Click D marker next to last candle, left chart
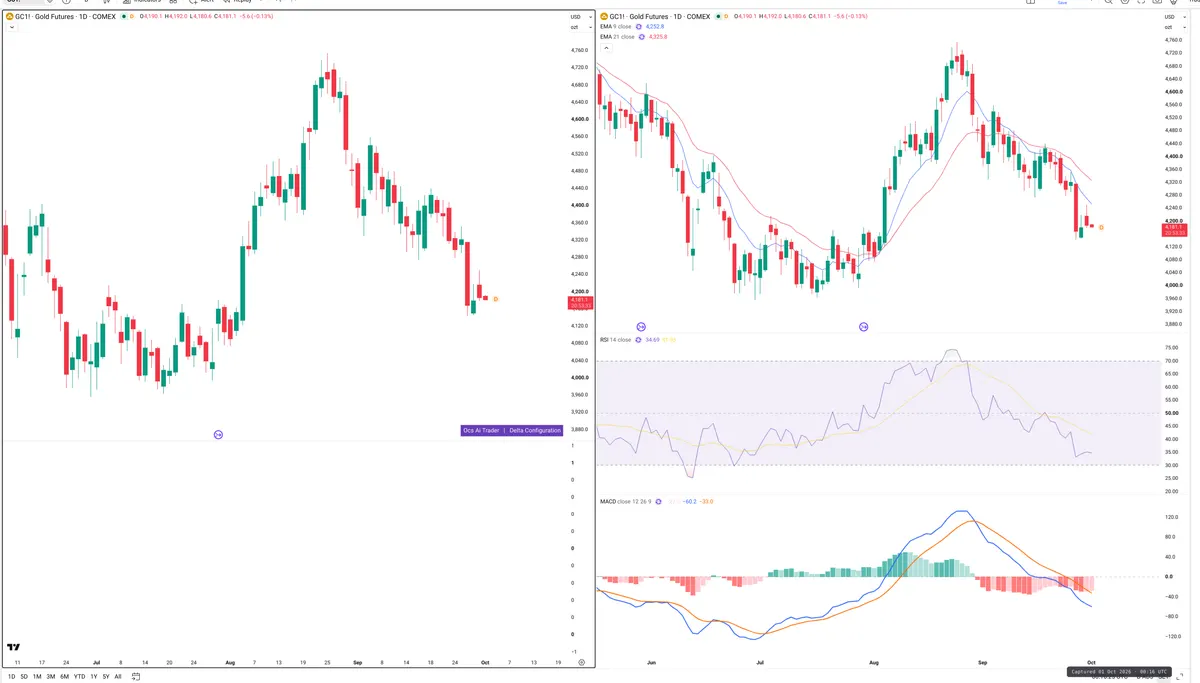 pyautogui.click(x=496, y=299)
